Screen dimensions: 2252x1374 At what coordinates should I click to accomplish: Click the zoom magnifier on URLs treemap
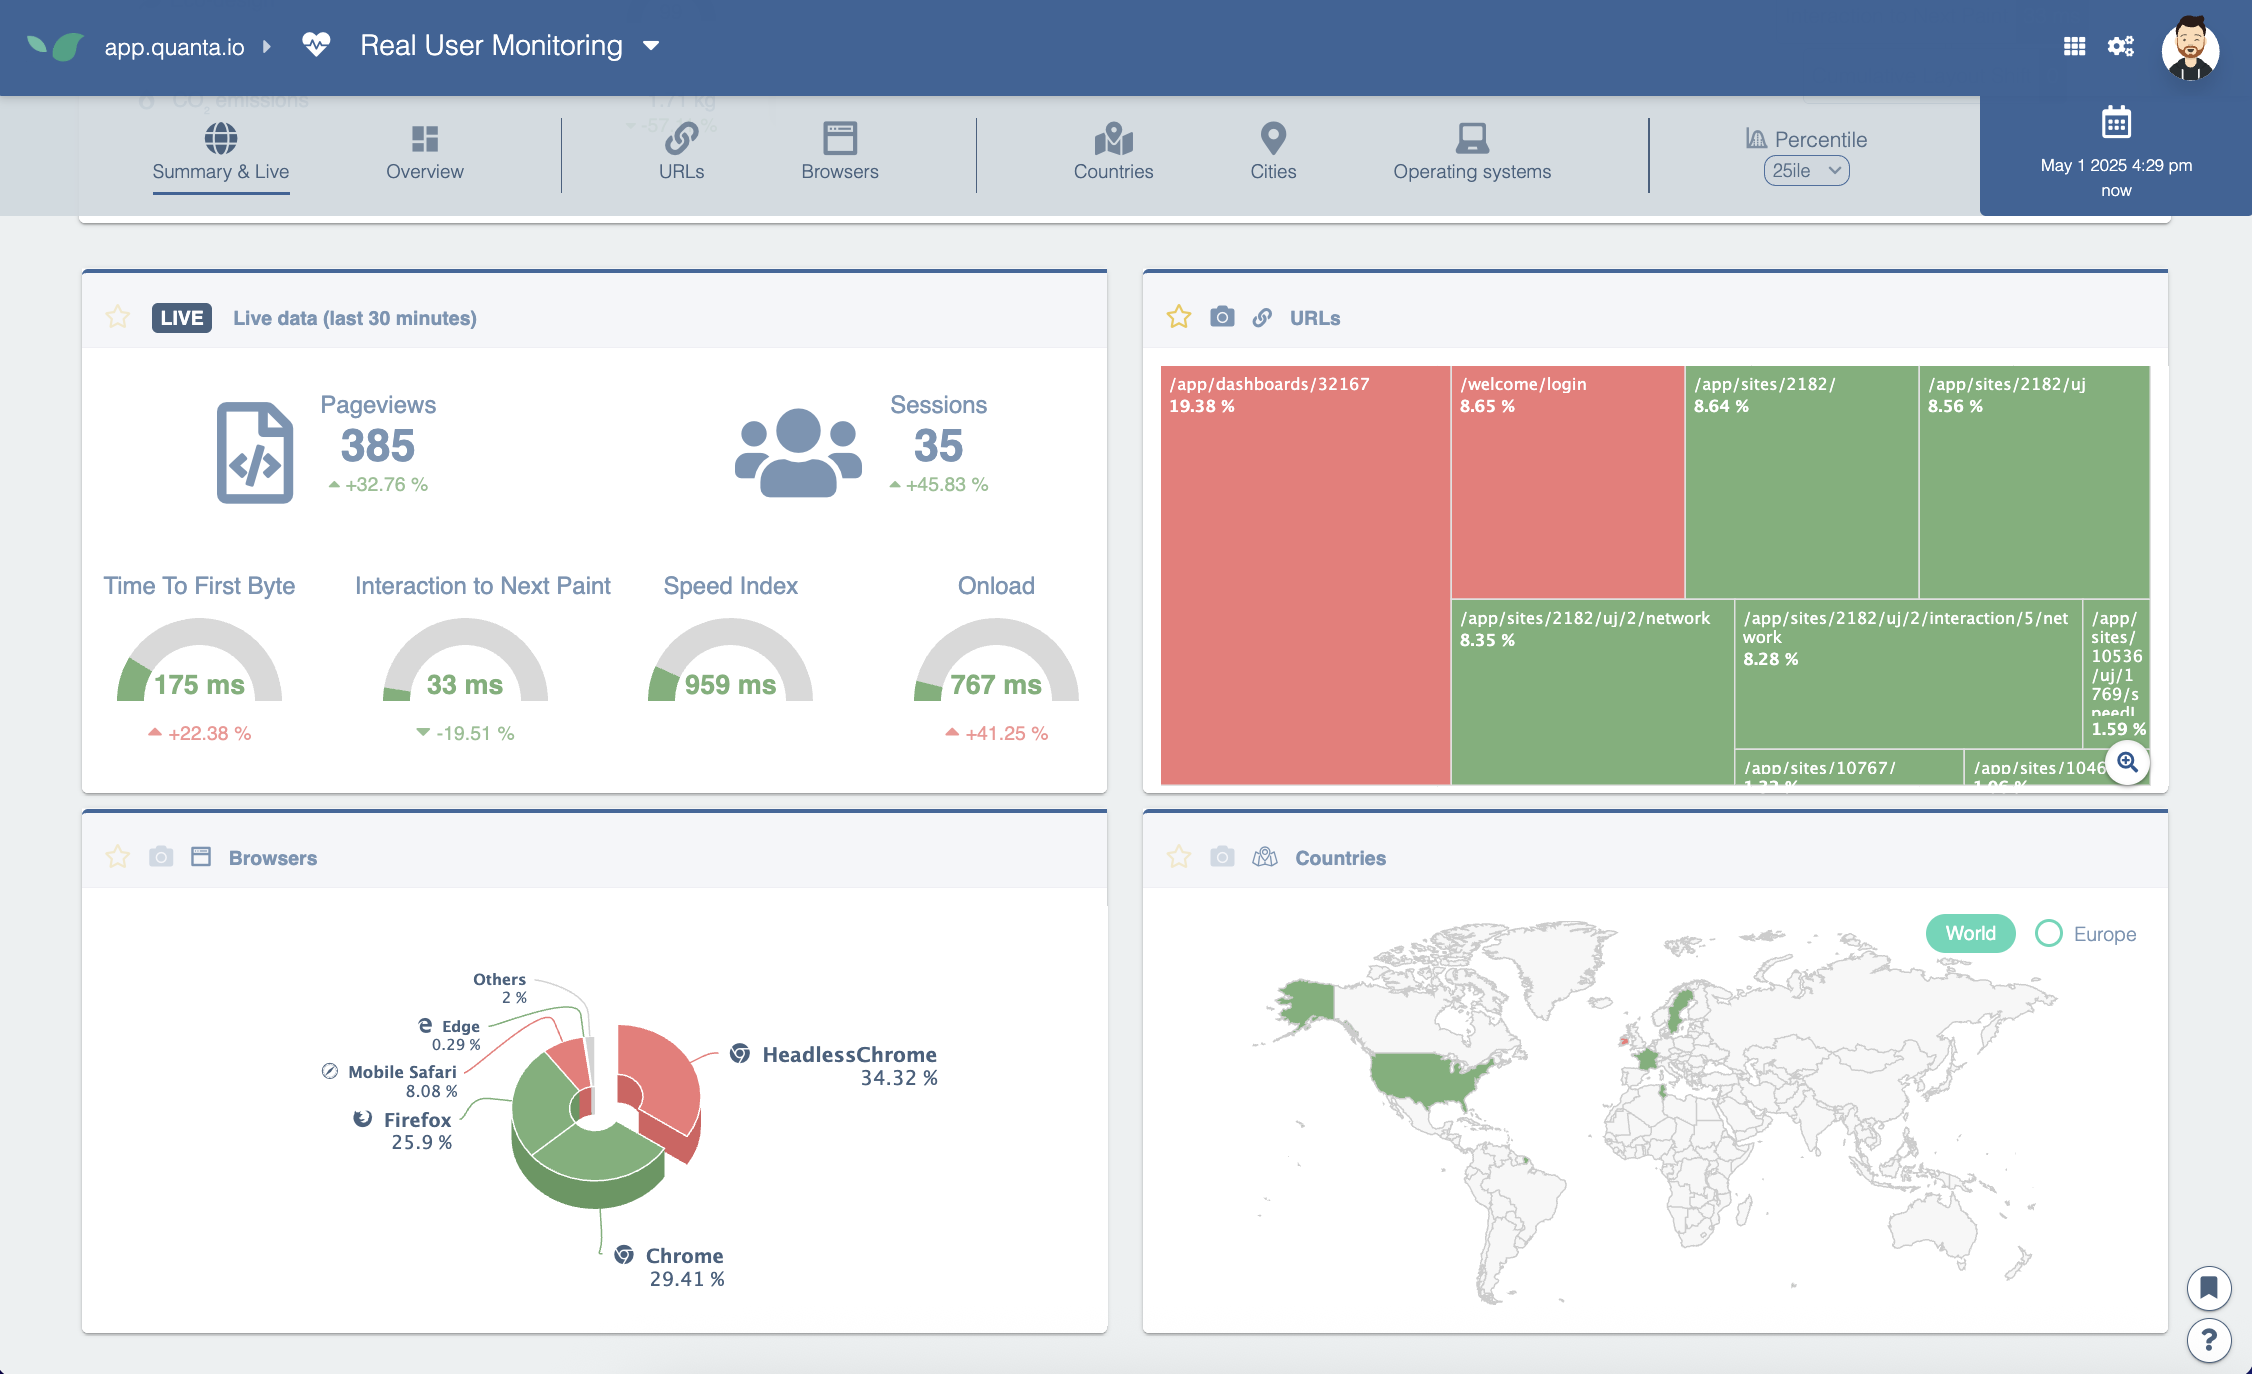pos(2127,763)
